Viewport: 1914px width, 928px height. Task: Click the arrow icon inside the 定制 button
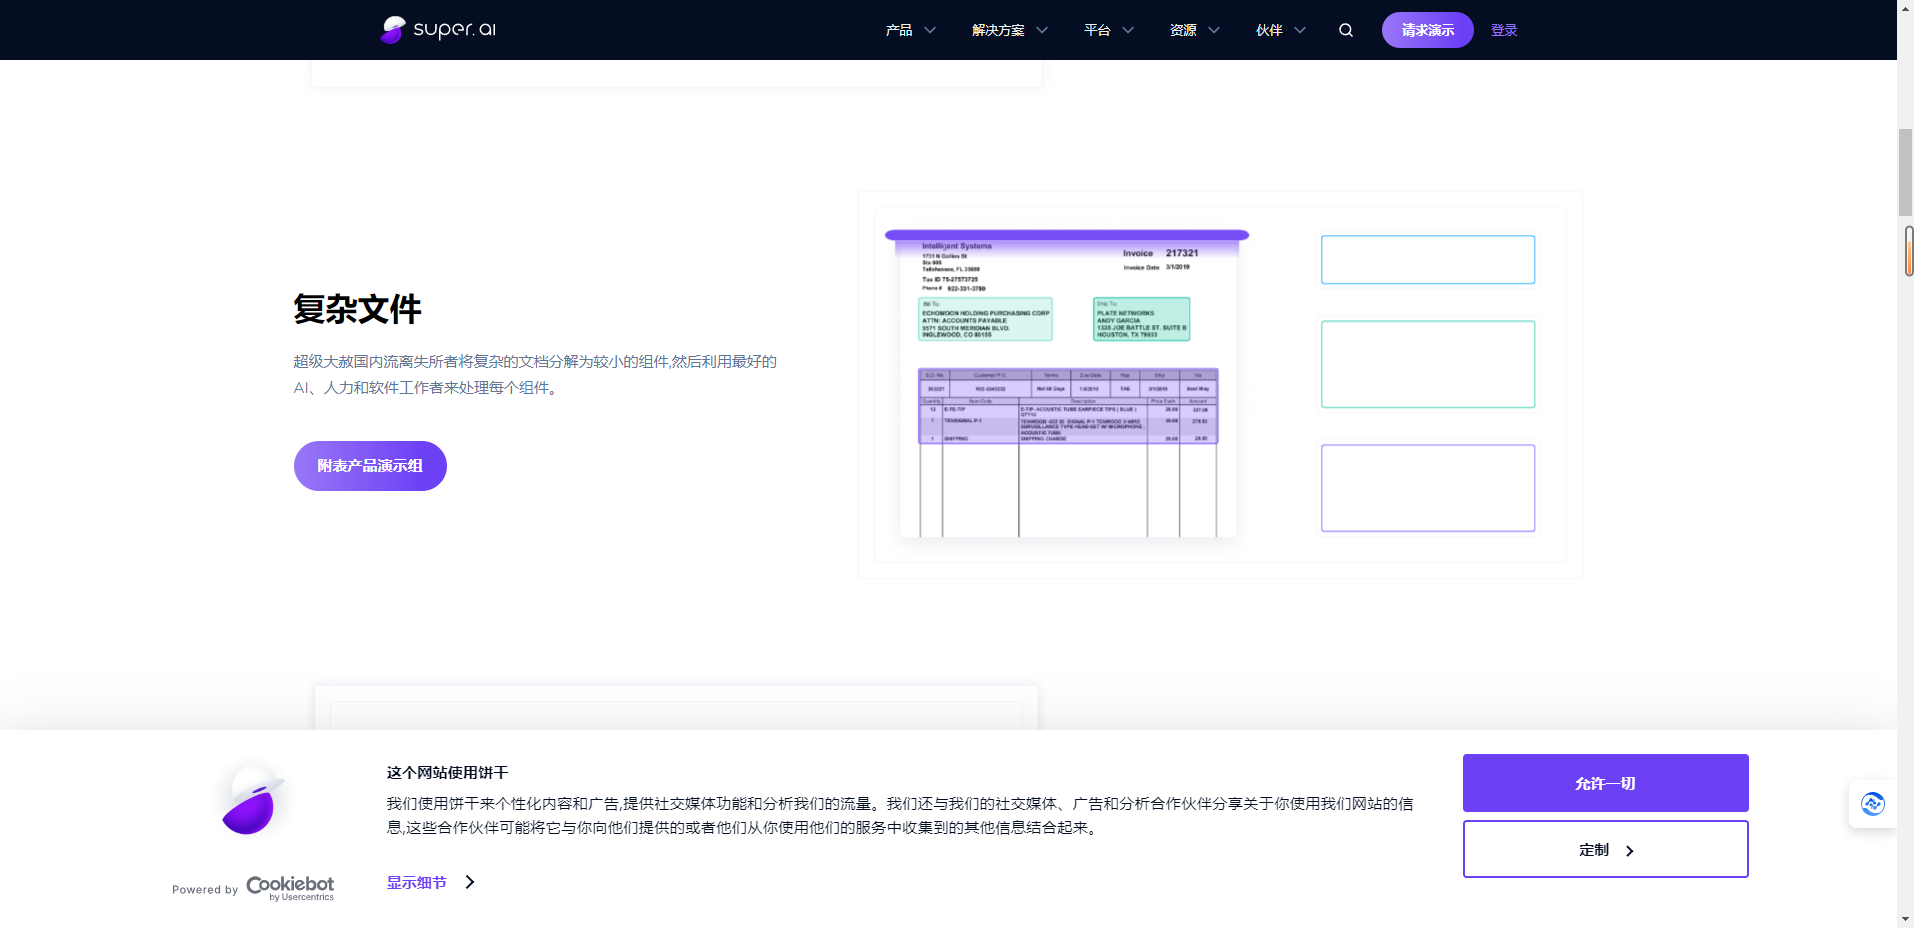pos(1630,849)
